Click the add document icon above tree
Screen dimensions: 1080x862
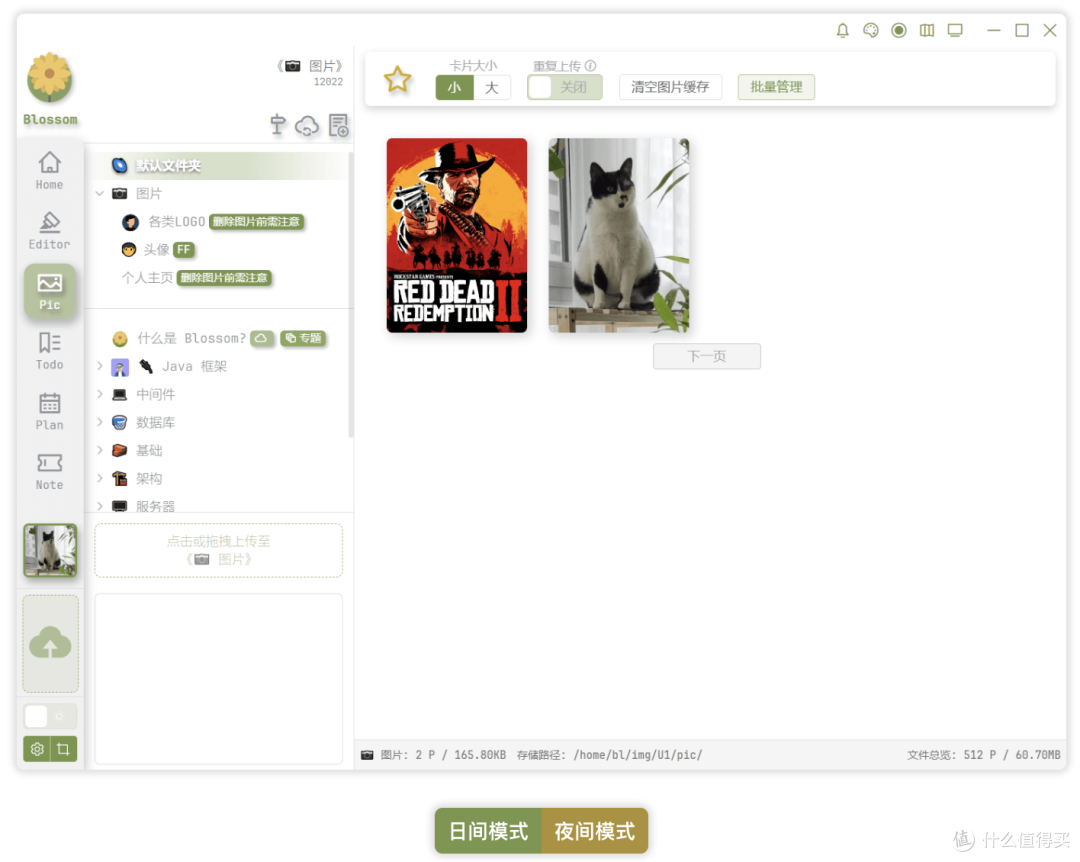tap(339, 125)
